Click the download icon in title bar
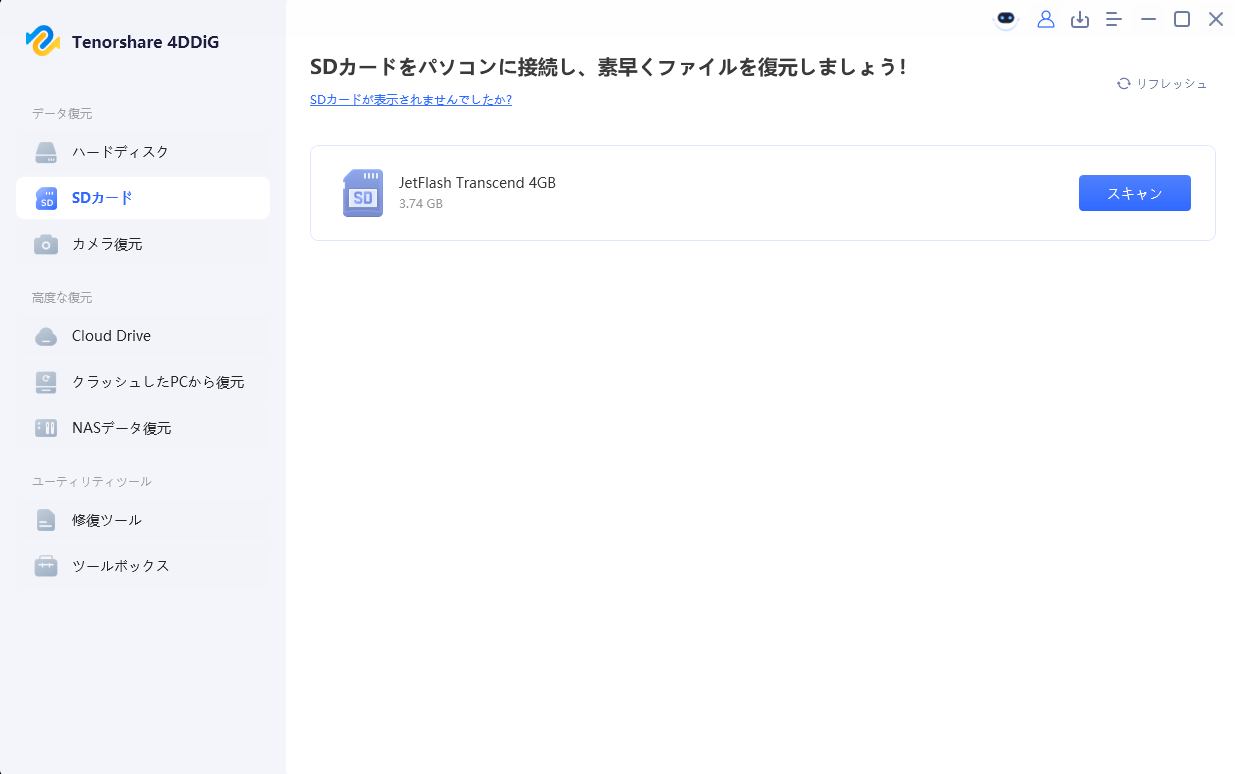Image resolution: width=1235 pixels, height=774 pixels. tap(1080, 19)
